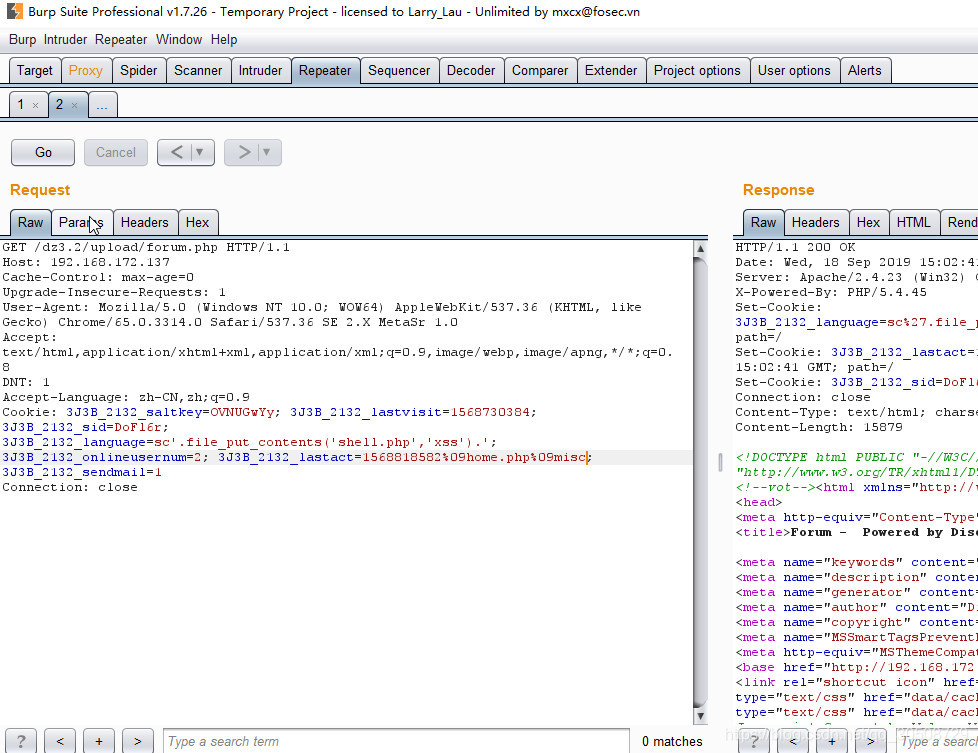The width and height of the screenshot is (978, 753).
Task: Click the 3J3B_2132_language cookie payload line
Action: (x=249, y=442)
